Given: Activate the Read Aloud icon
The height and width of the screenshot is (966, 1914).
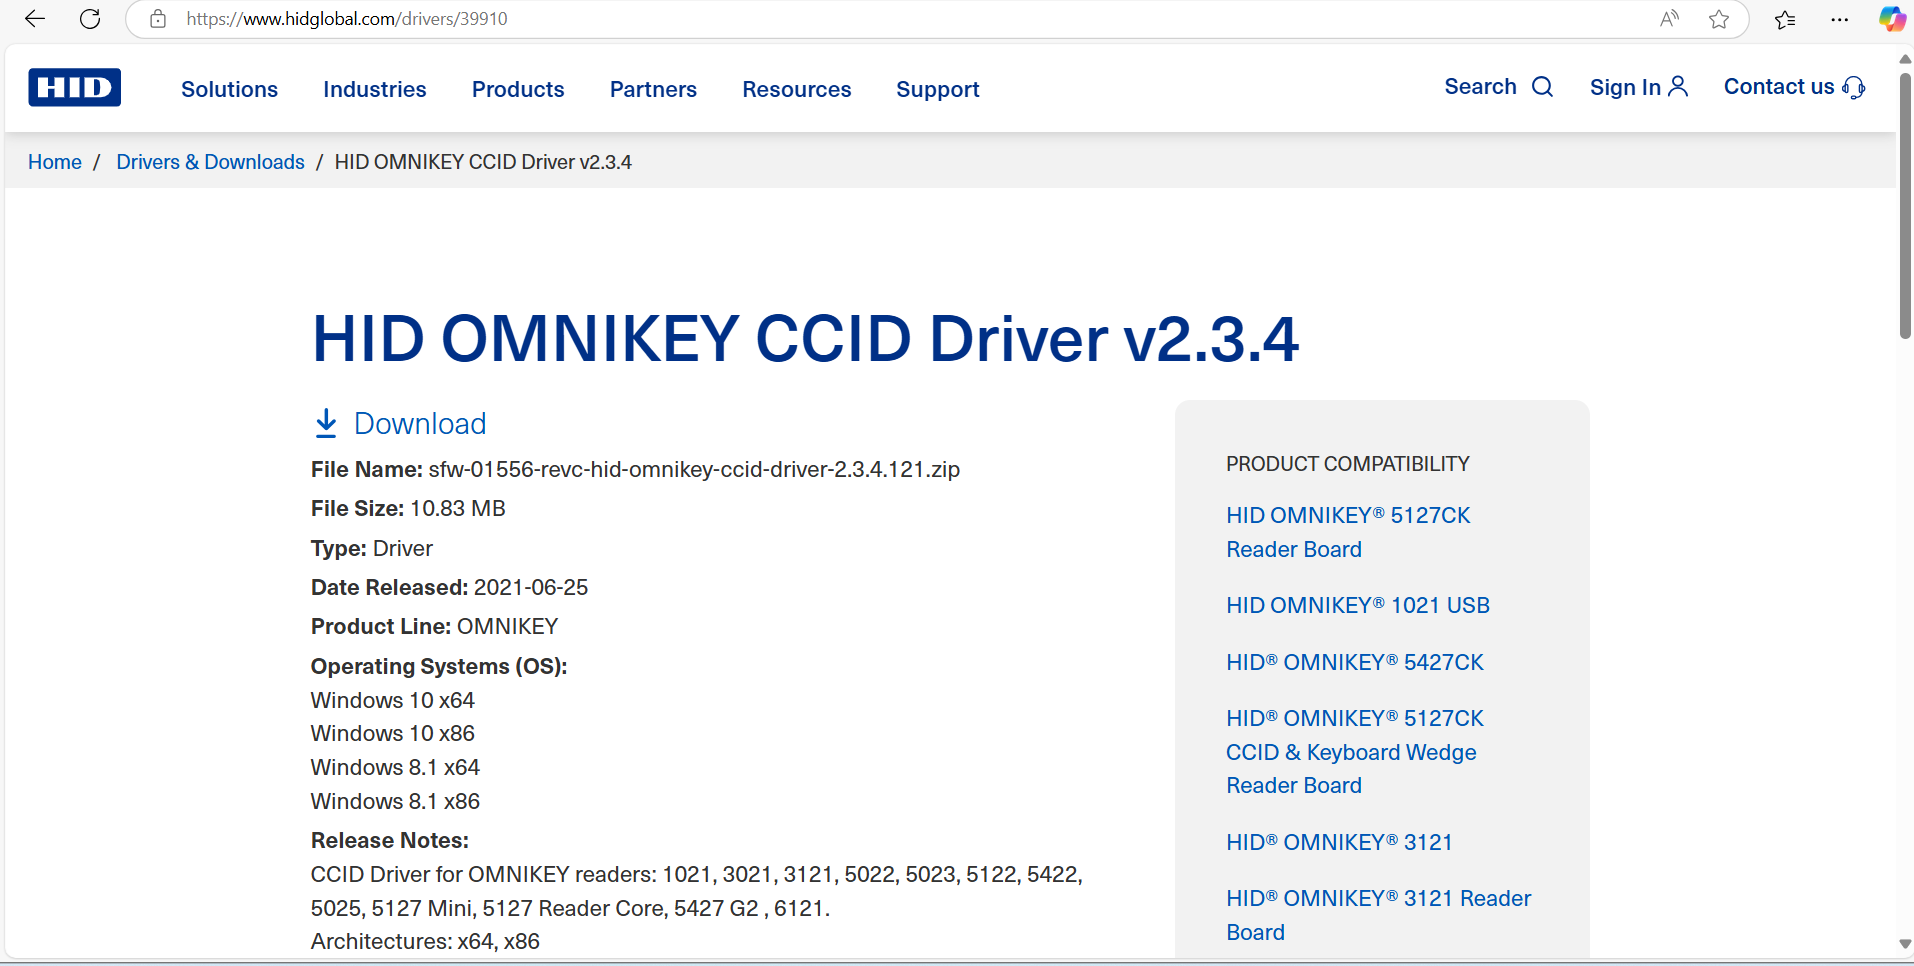Looking at the screenshot, I should (1669, 18).
